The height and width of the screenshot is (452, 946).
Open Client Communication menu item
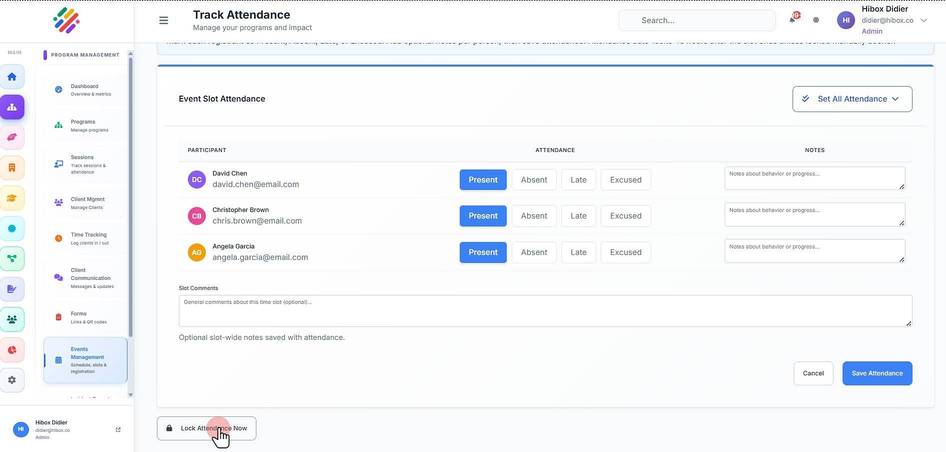(85, 278)
